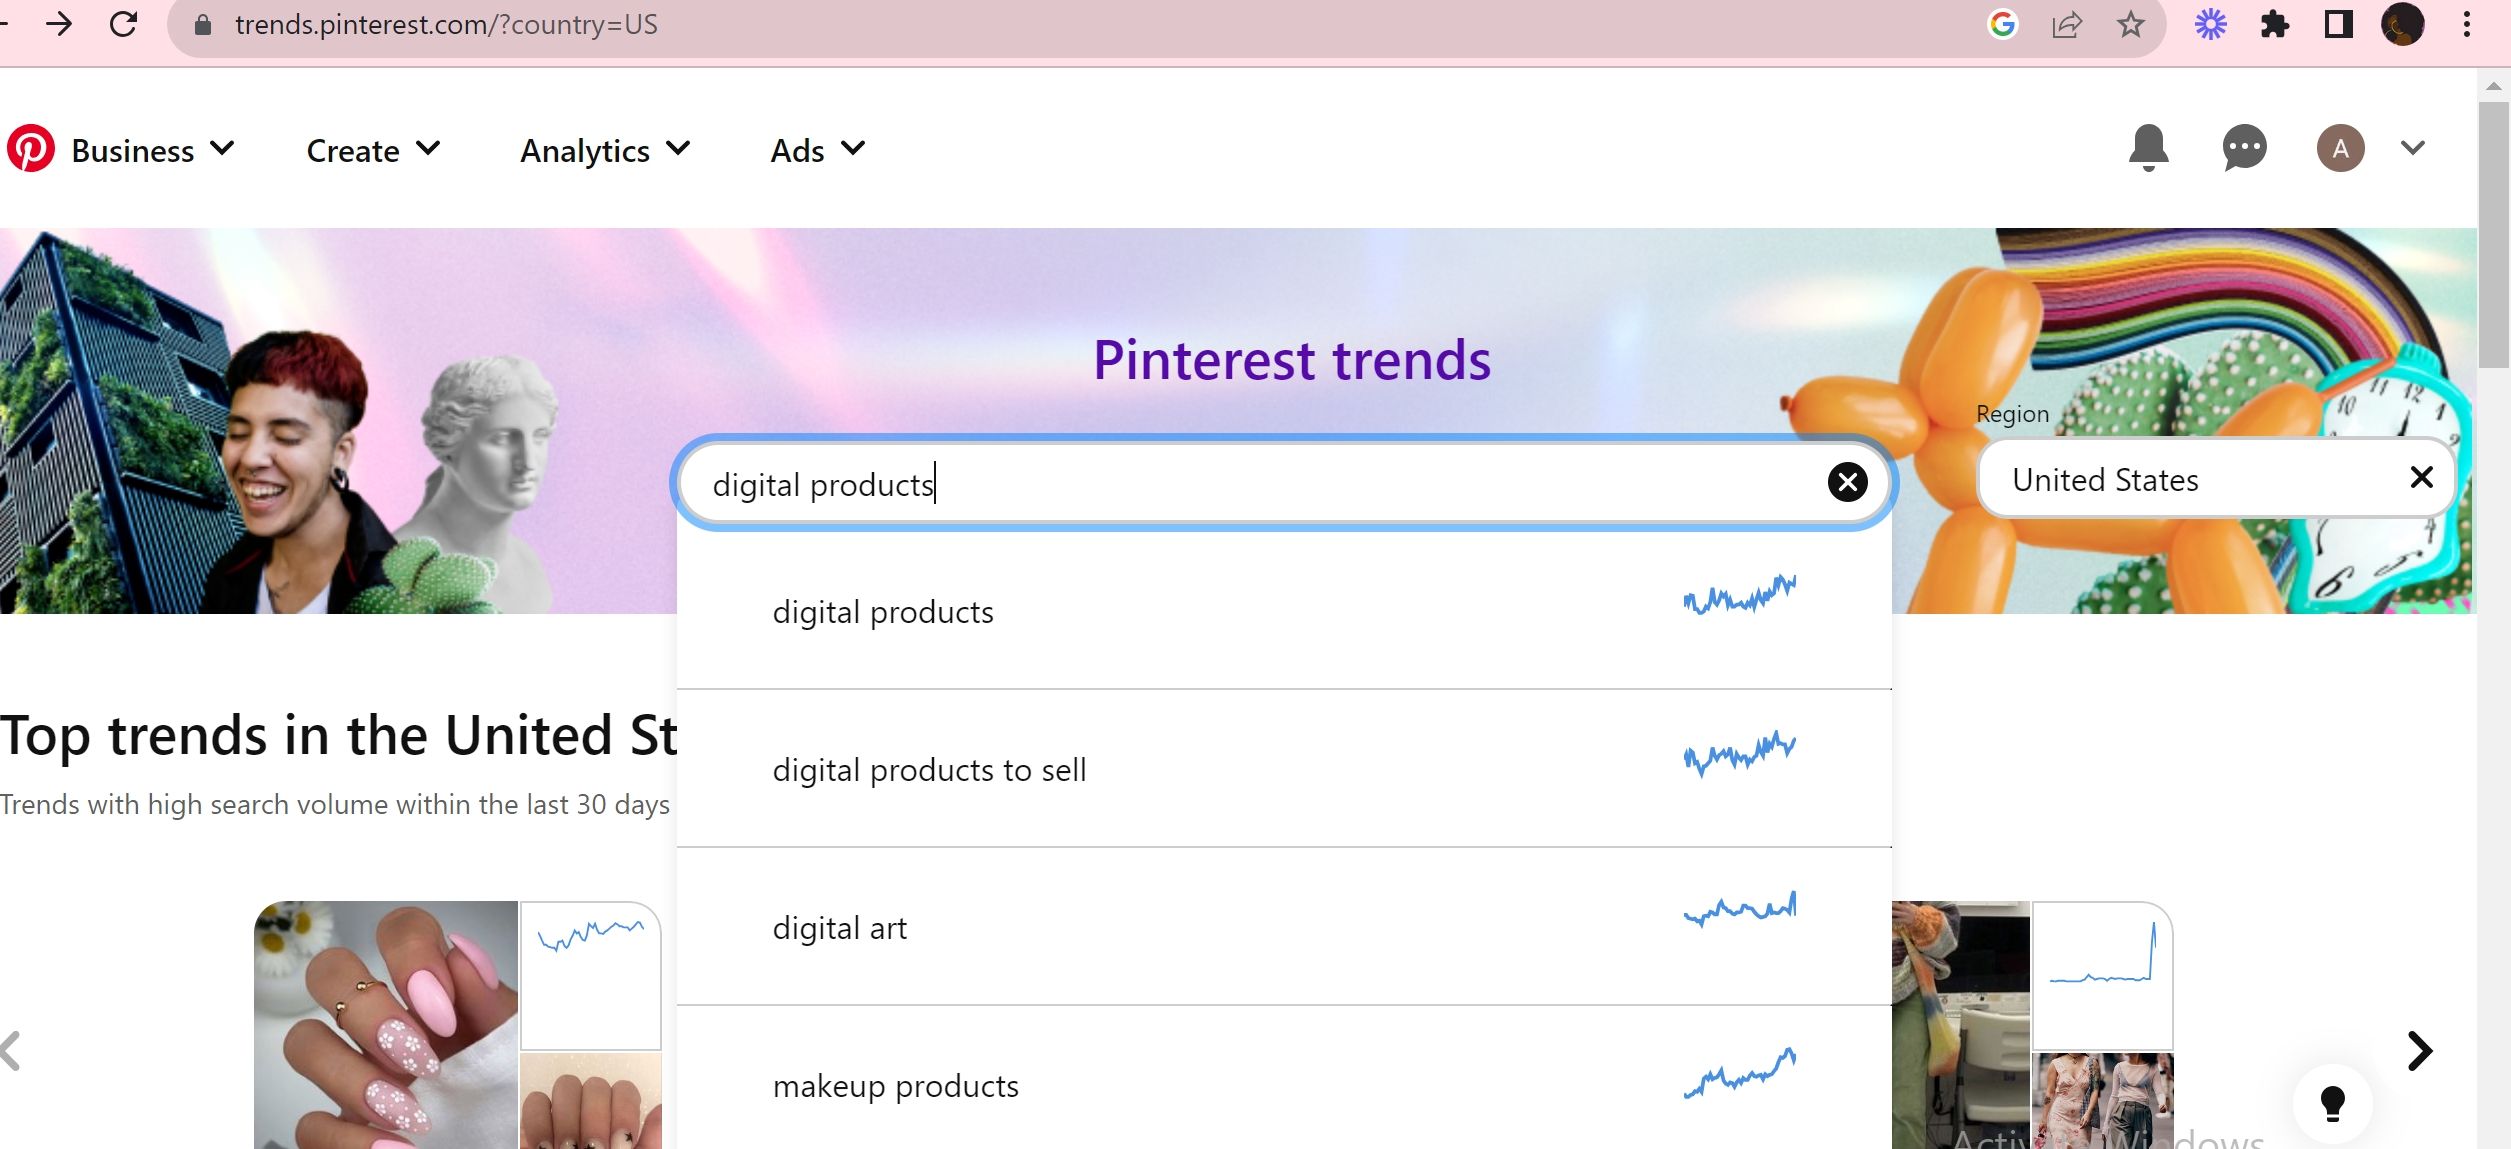This screenshot has width=2511, height=1149.
Task: Click the profile avatar
Action: tap(2340, 148)
